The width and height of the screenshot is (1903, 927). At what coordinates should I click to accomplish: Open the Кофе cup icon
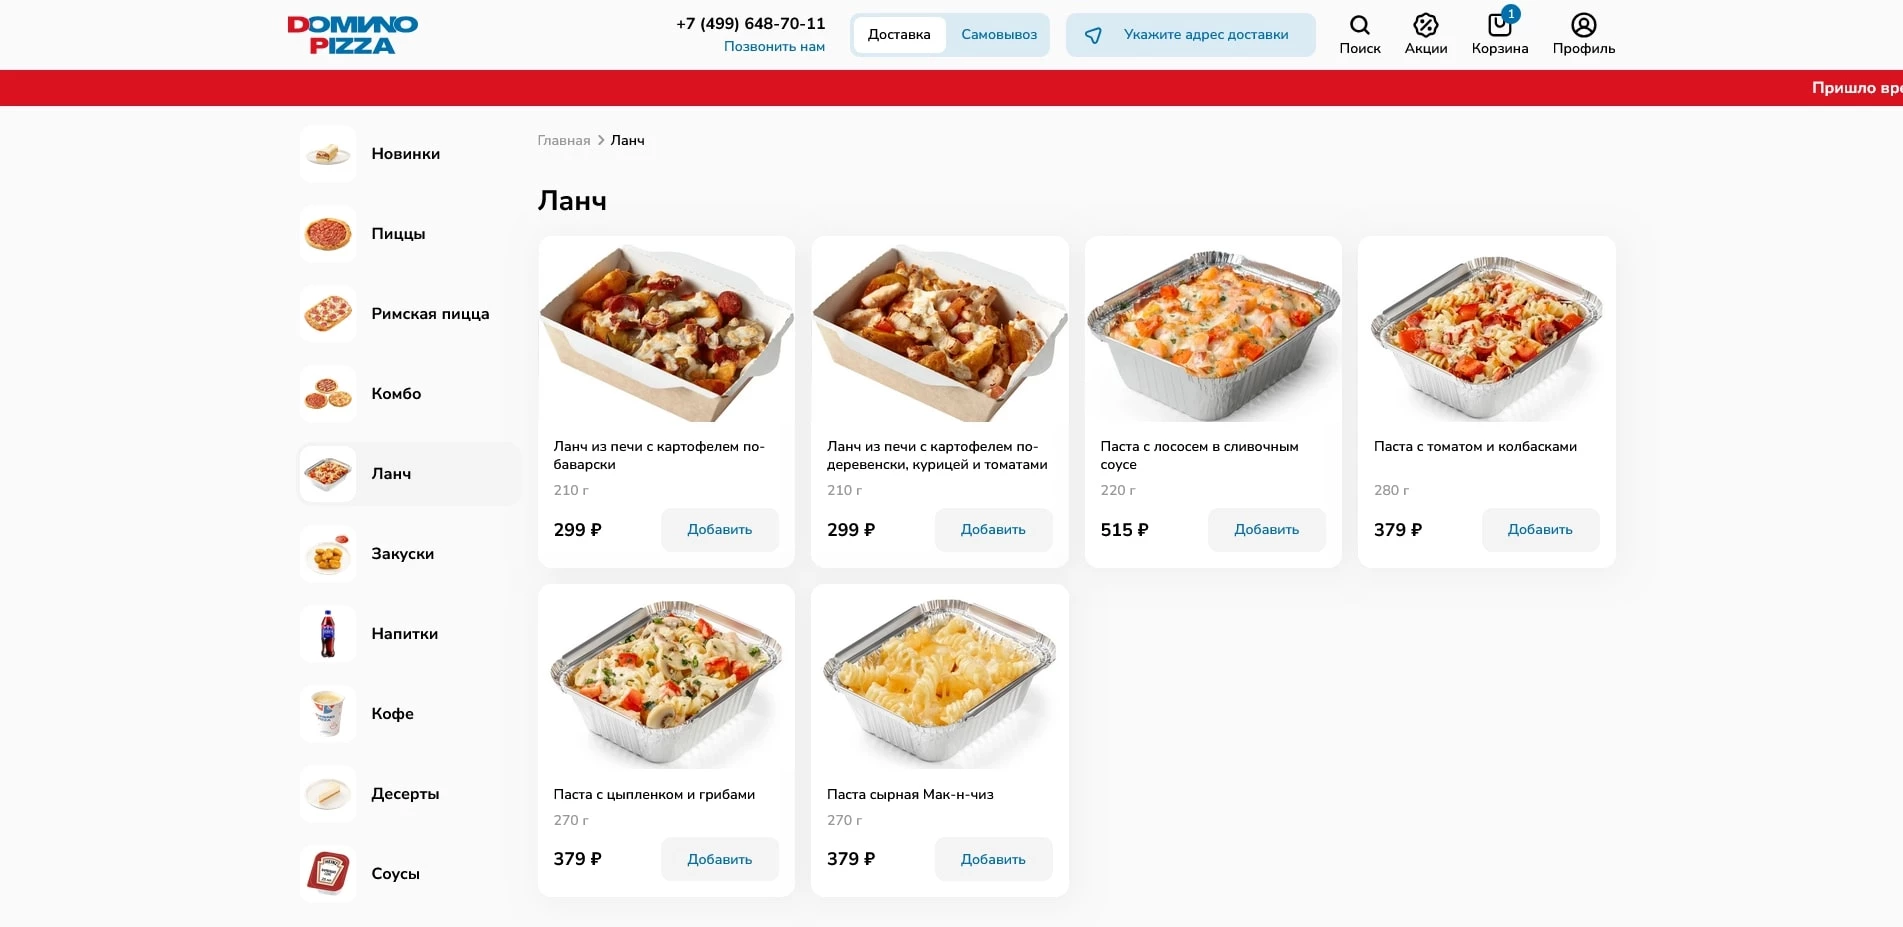pyautogui.click(x=328, y=714)
